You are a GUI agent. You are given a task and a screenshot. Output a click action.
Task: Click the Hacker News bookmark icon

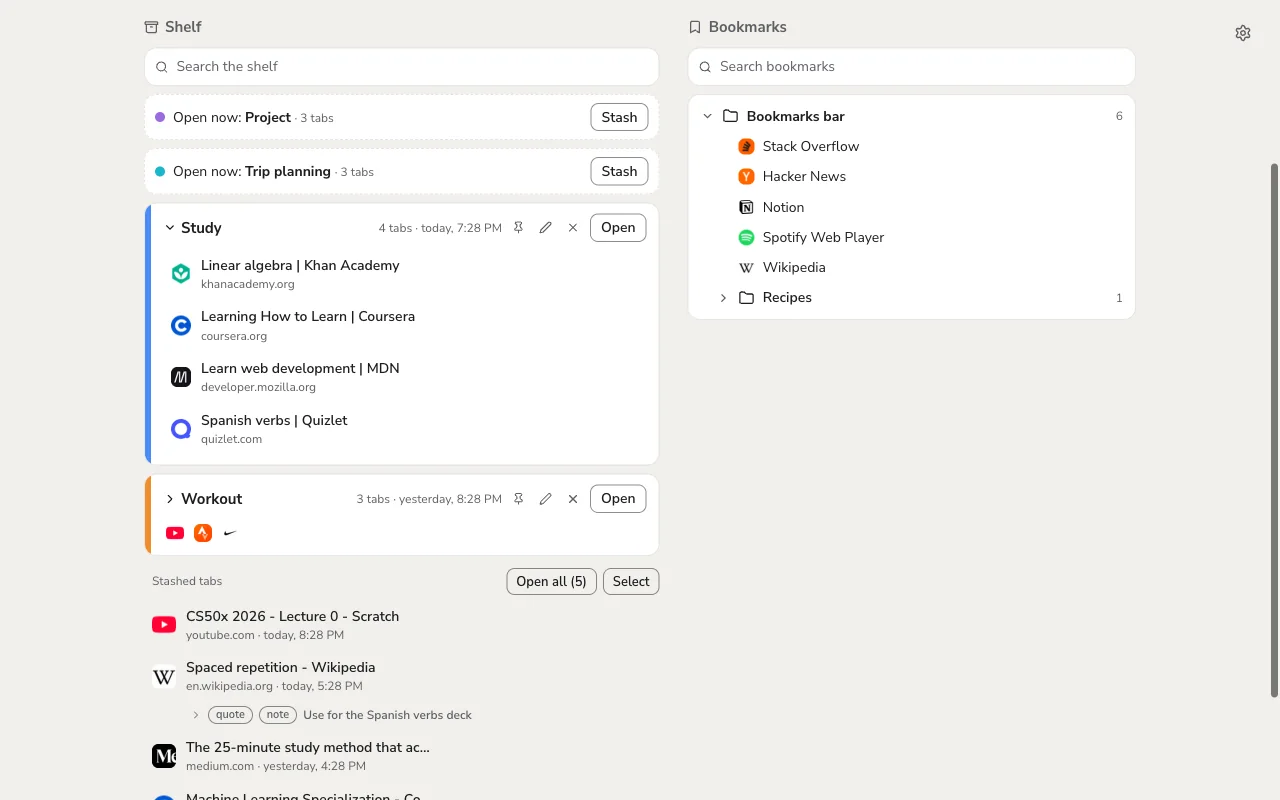tap(746, 176)
